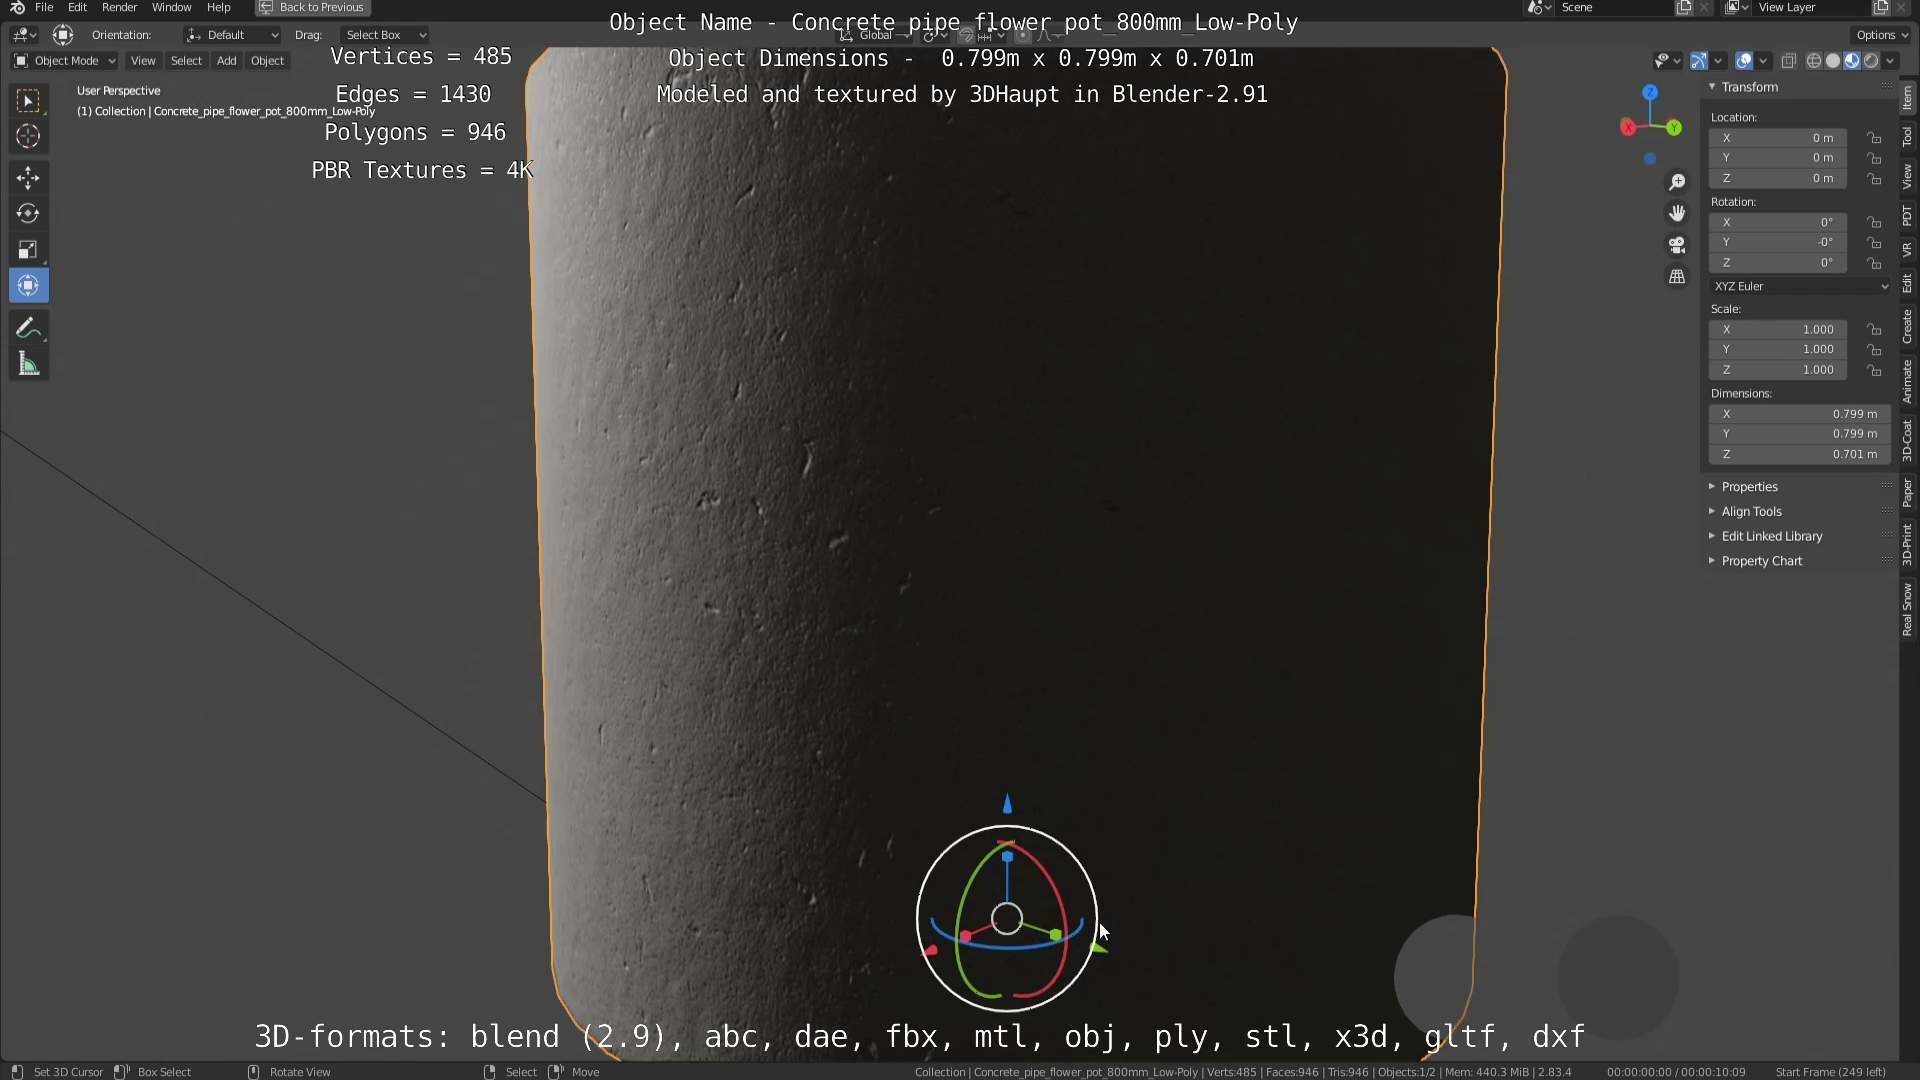Activate the Annotate tool
Screen dimensions: 1920x1080
[28, 328]
